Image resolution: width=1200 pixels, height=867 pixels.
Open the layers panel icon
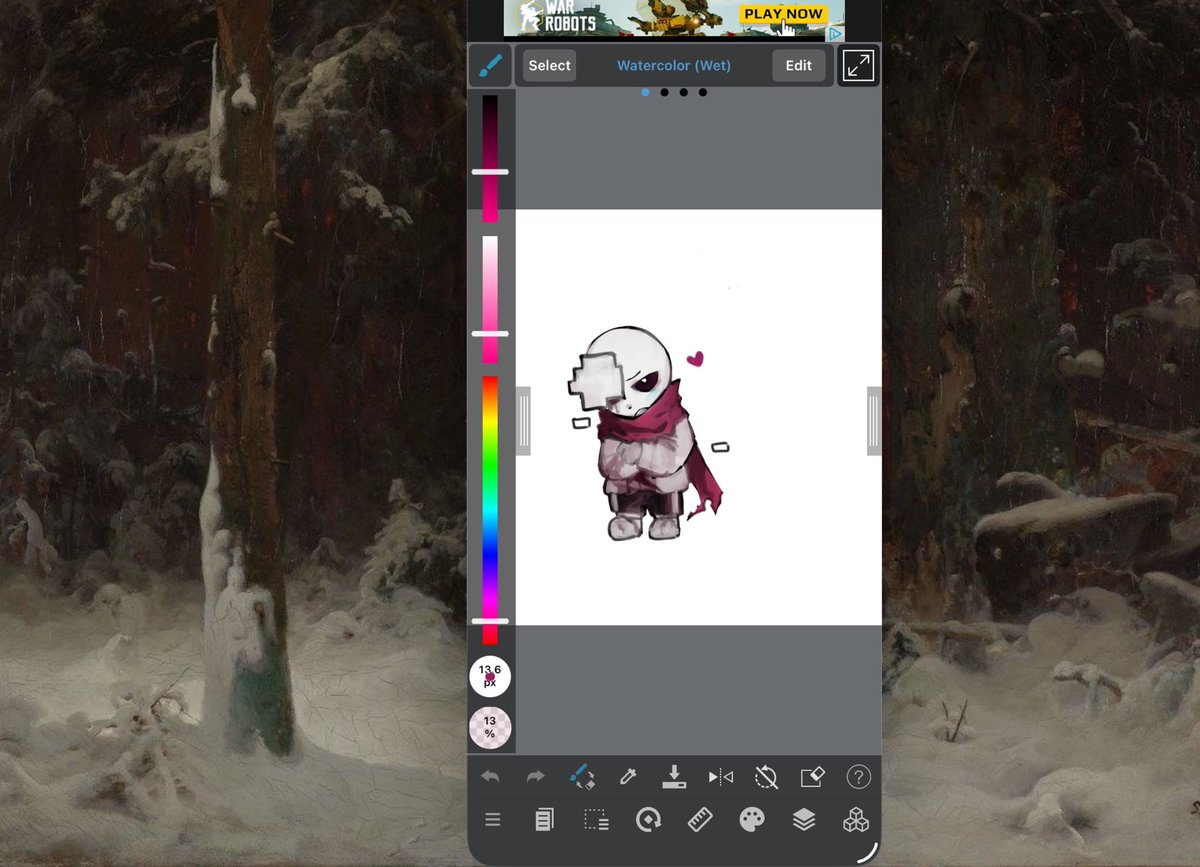[x=804, y=820]
